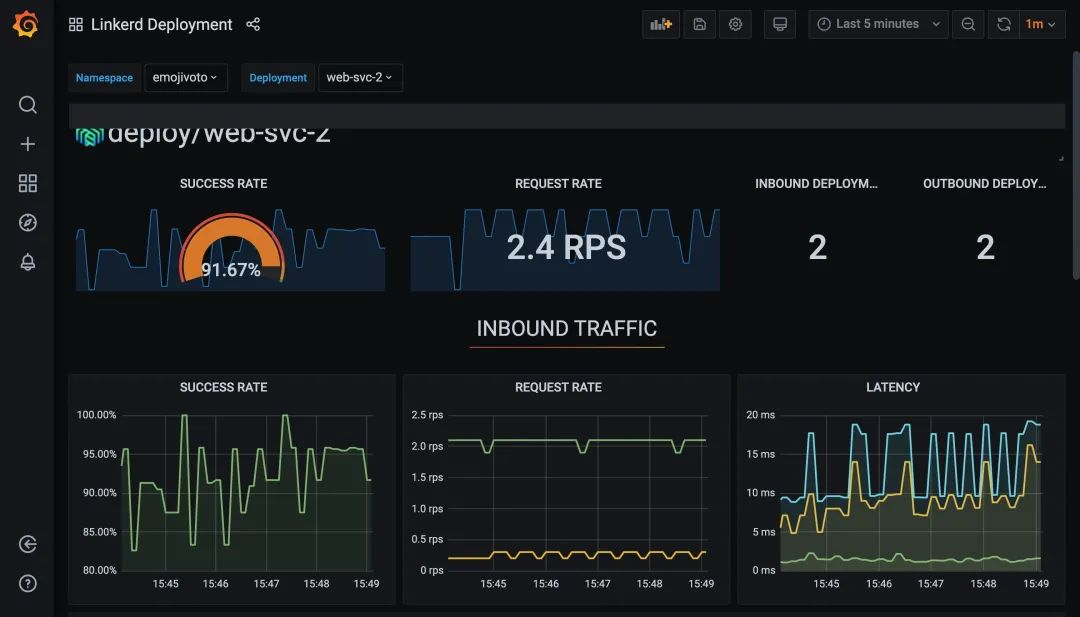Click the INBOUND DEPLOYM... panel title

click(816, 184)
